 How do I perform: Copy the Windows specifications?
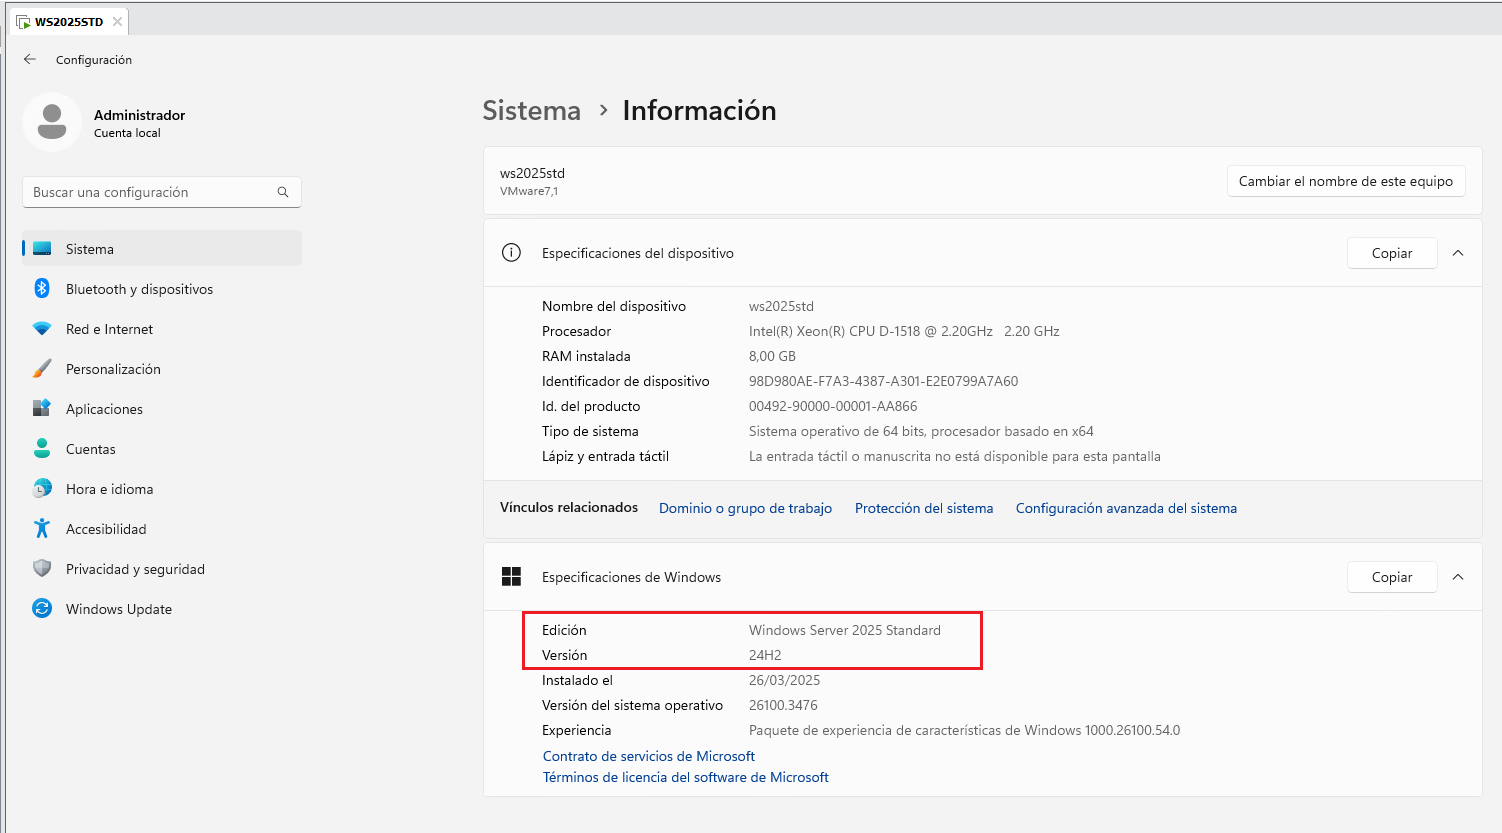tap(1391, 577)
